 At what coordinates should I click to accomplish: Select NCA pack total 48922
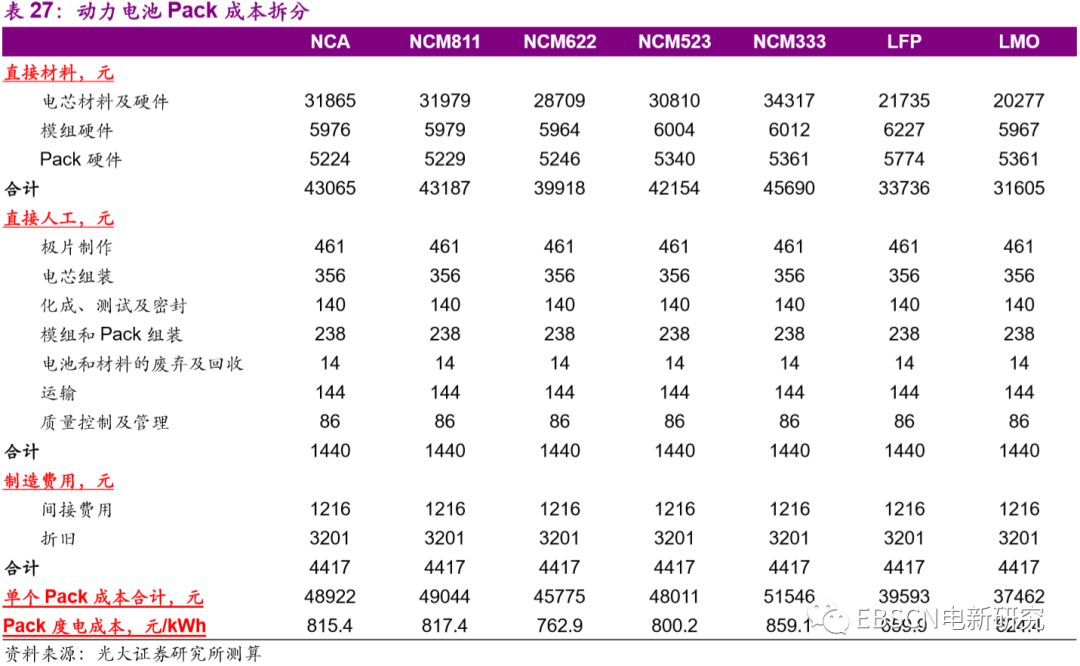tap(330, 596)
